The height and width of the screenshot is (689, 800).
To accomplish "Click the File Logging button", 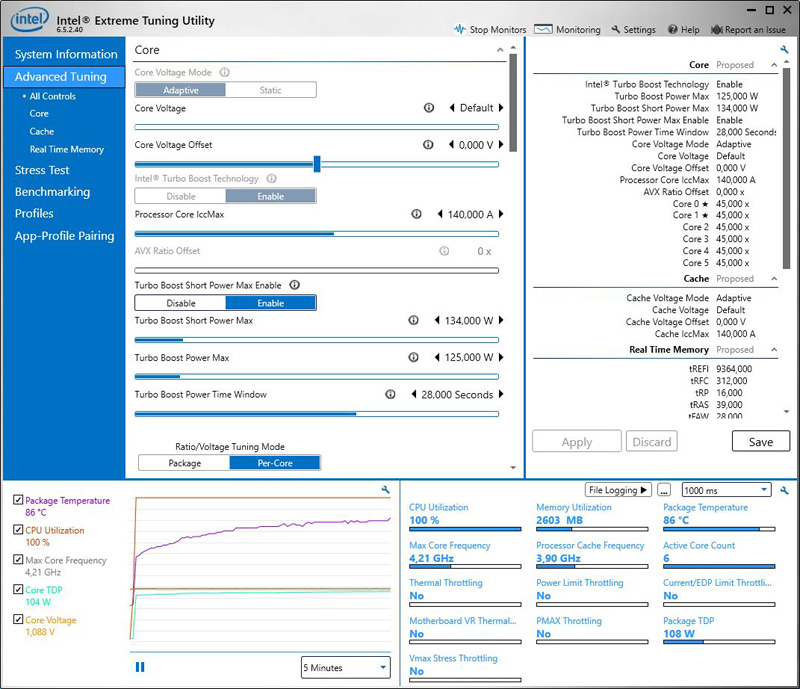I will click(x=618, y=490).
